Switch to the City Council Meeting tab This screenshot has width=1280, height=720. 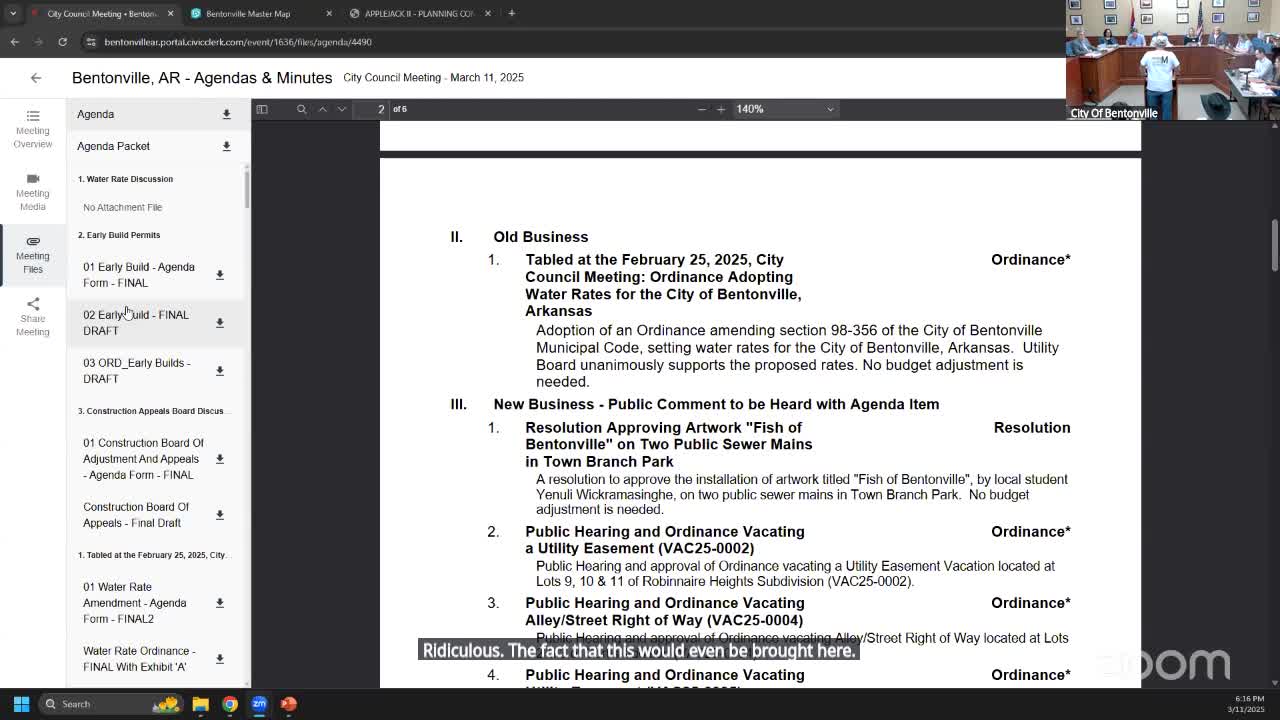tap(102, 14)
